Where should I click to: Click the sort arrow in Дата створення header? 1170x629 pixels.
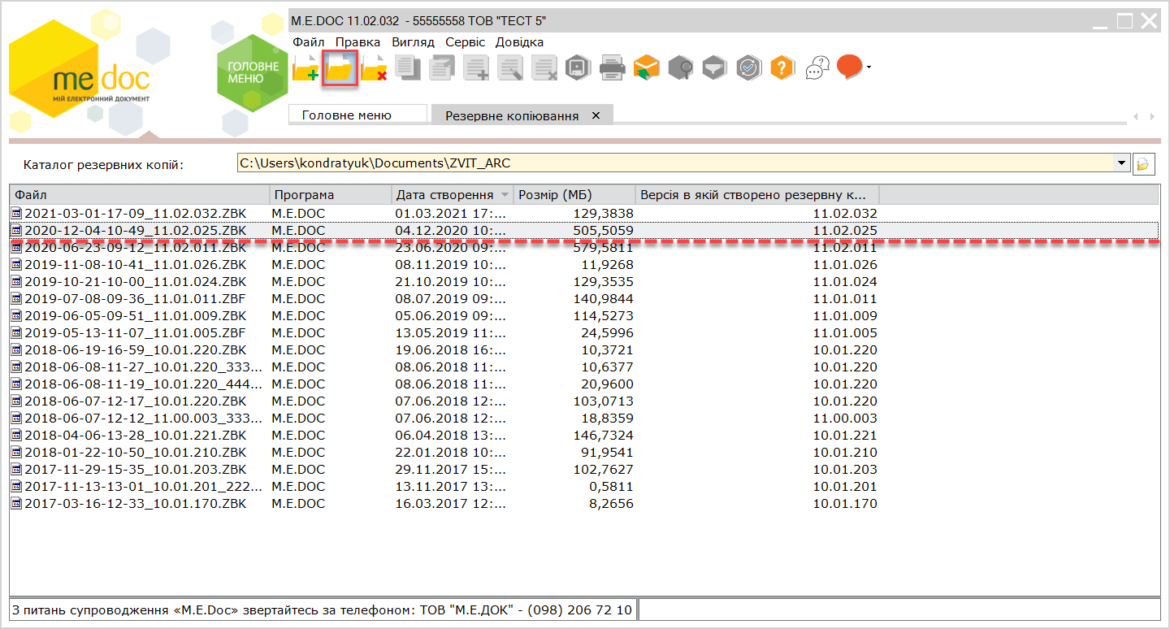[x=505, y=195]
